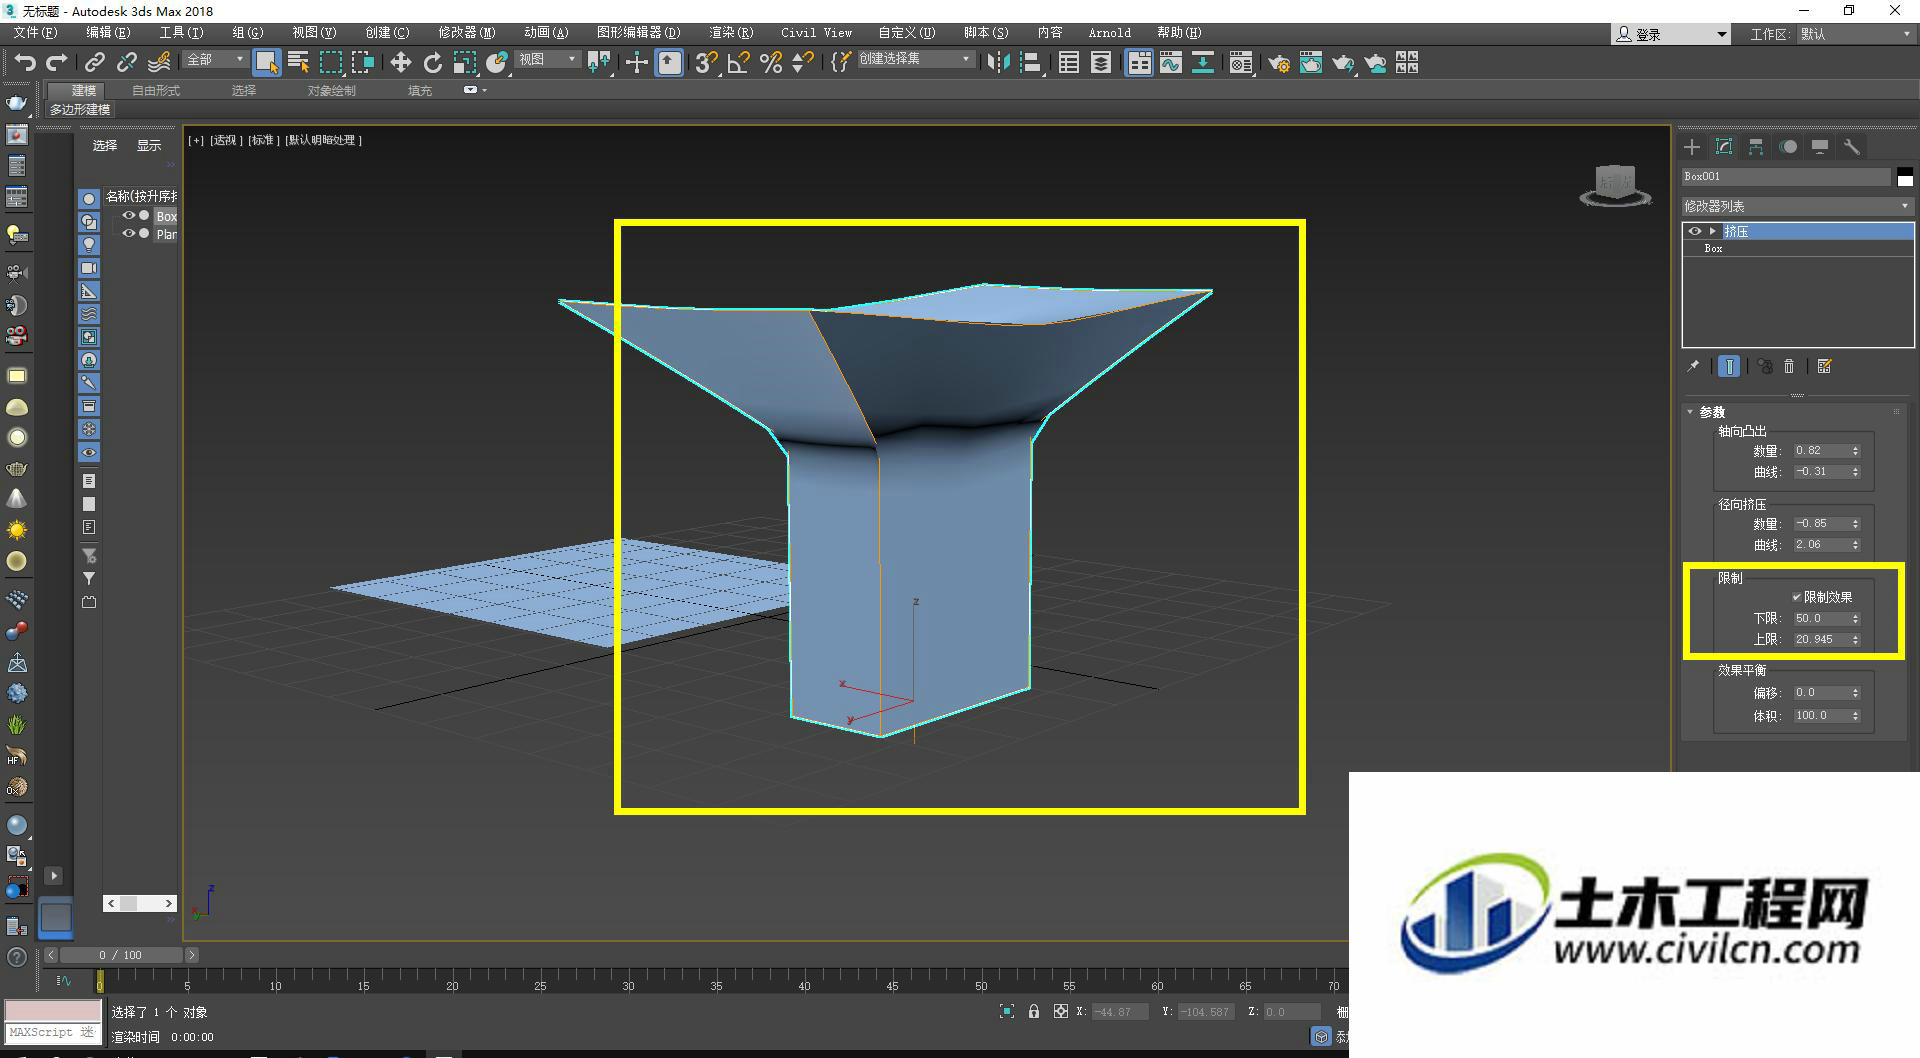Activate the Select and Move tool
Screen dimensions: 1920x1058
tap(400, 62)
